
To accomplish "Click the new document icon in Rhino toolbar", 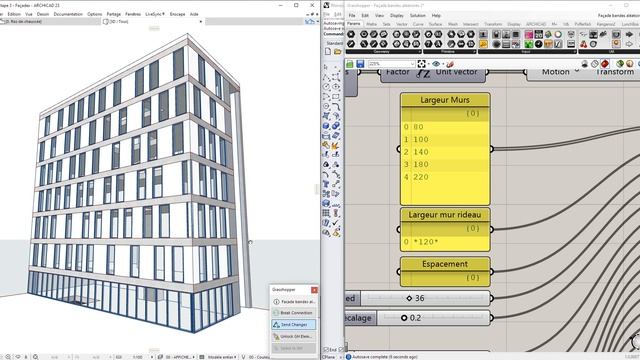I will 328,52.
